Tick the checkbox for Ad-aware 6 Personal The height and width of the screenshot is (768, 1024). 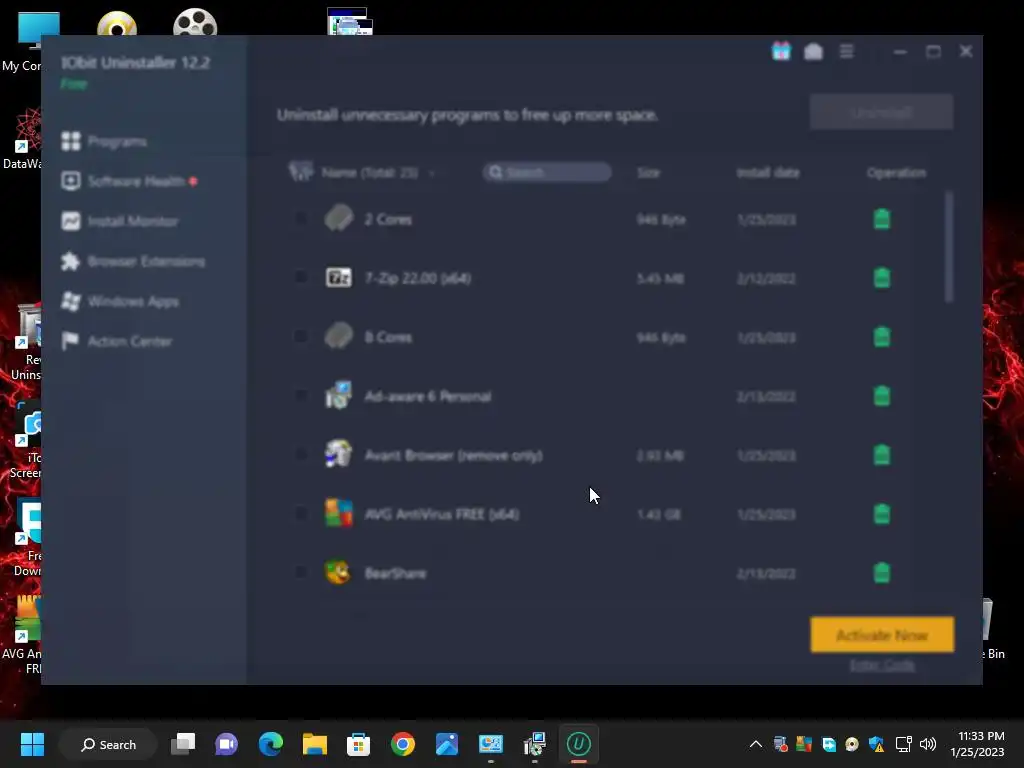(300, 396)
